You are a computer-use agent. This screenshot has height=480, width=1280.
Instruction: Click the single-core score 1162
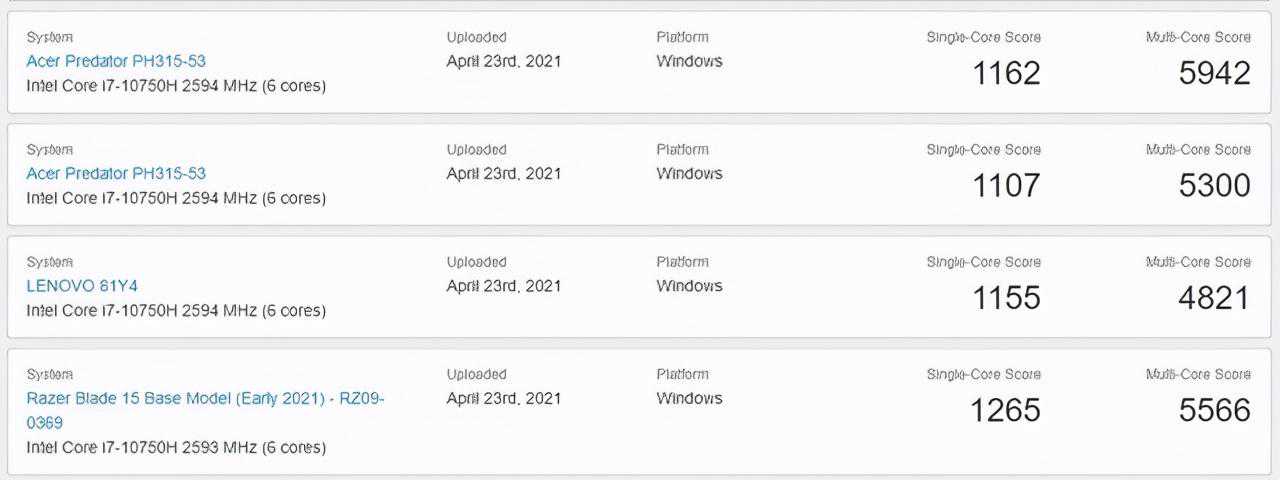[1006, 73]
